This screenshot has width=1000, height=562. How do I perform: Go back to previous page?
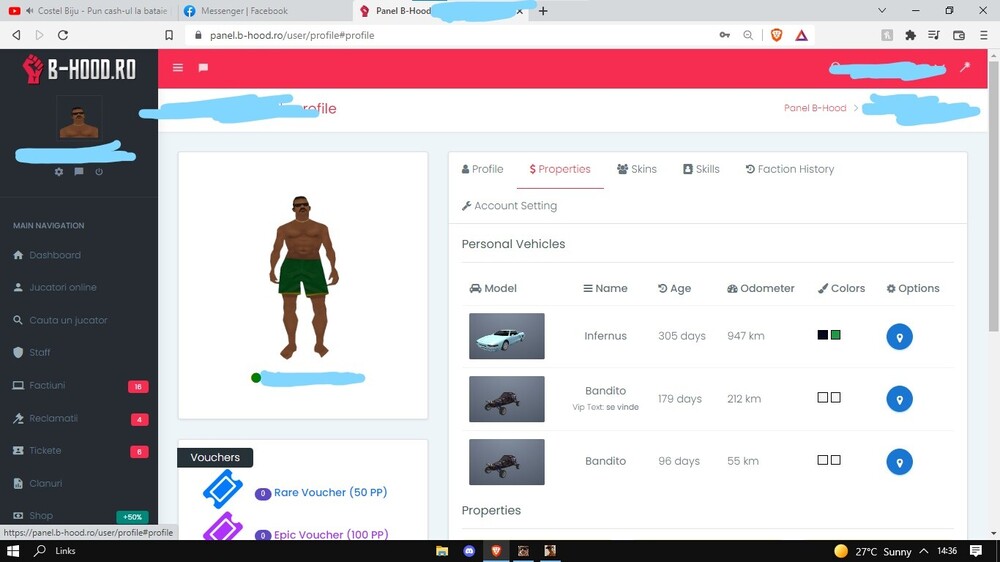(17, 35)
